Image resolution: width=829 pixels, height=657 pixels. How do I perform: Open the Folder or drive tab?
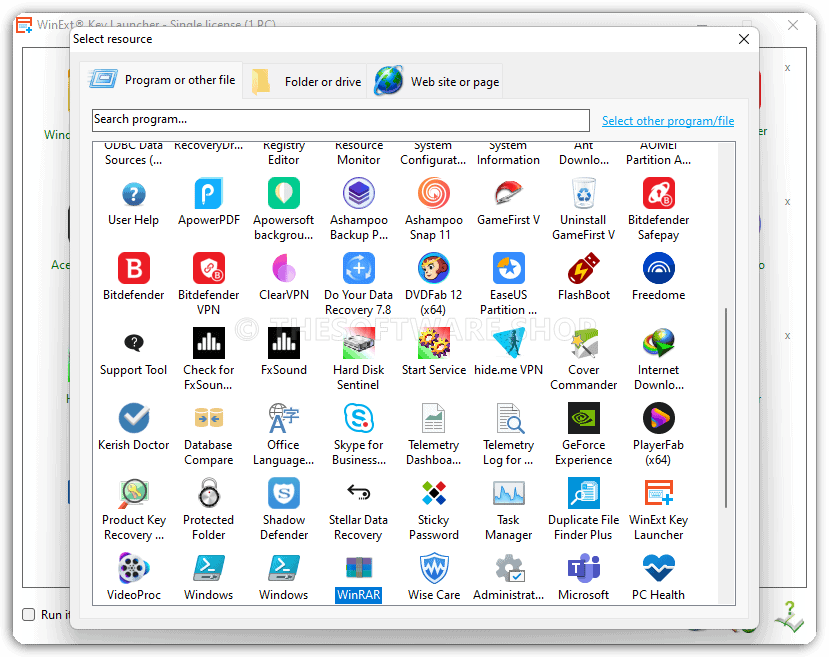305,81
